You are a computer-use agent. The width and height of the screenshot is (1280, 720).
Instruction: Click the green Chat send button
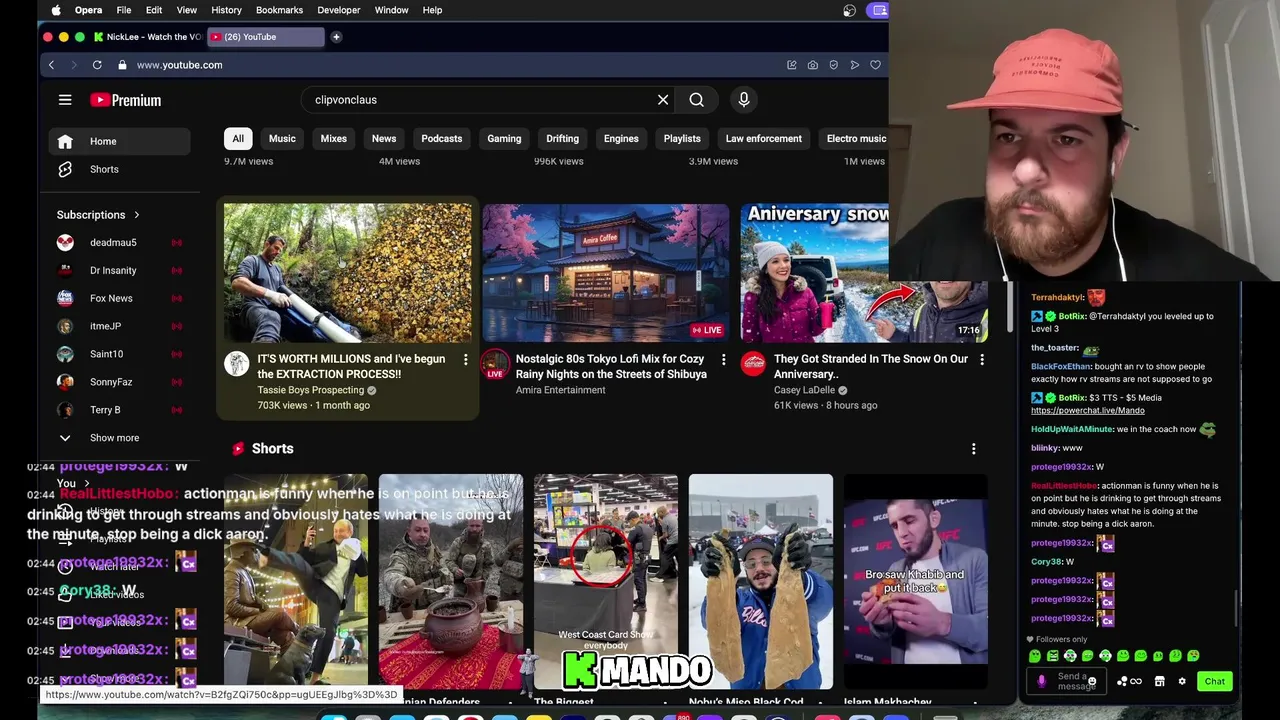point(1214,682)
